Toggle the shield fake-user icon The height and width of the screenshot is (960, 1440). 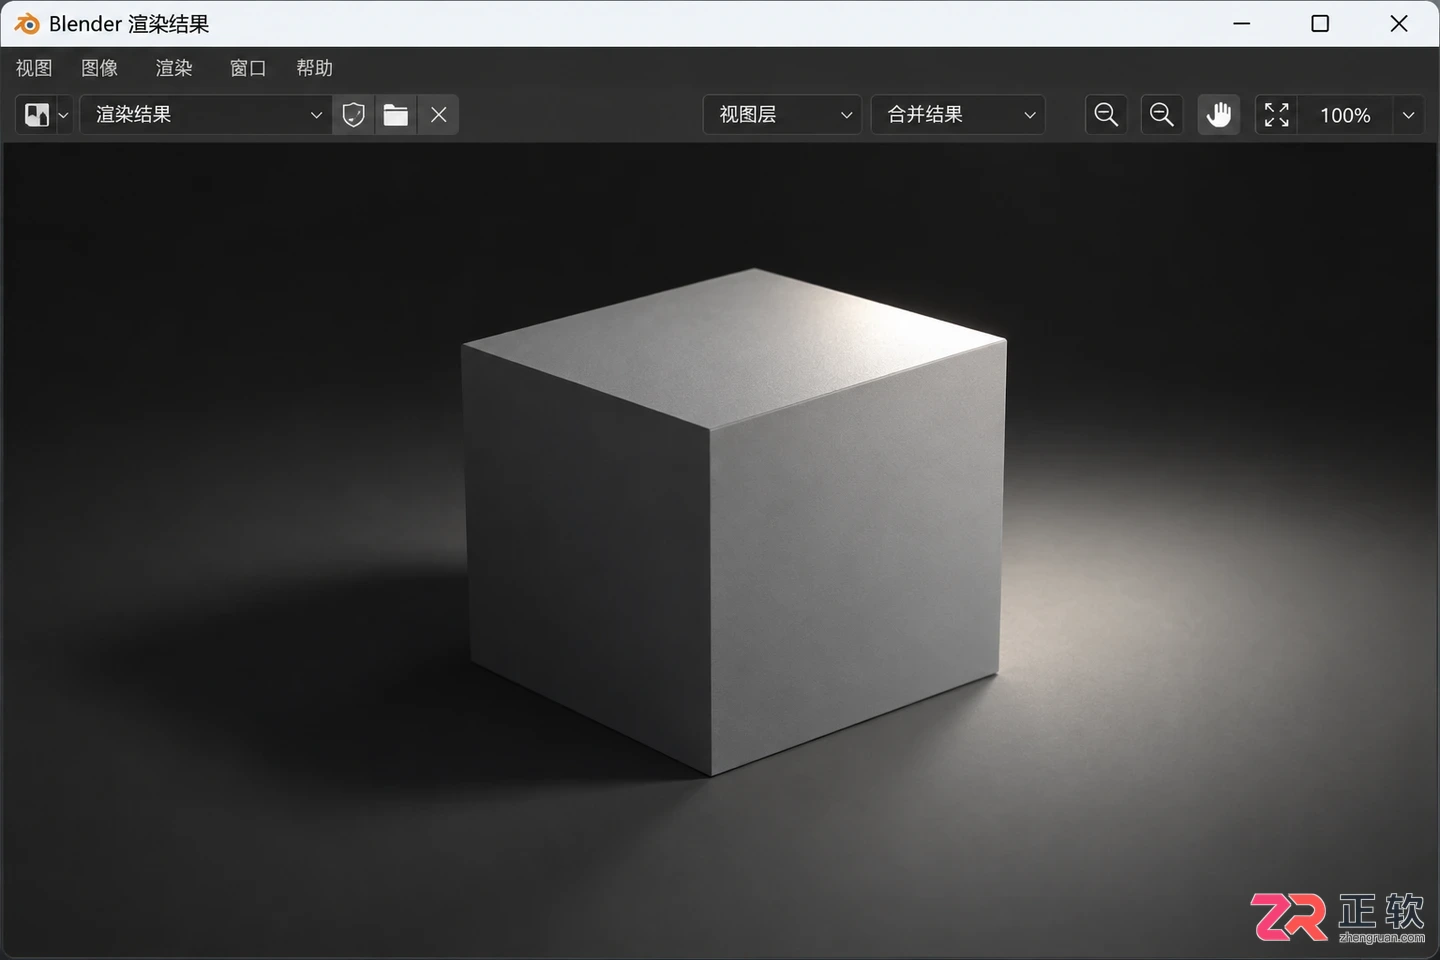(353, 115)
